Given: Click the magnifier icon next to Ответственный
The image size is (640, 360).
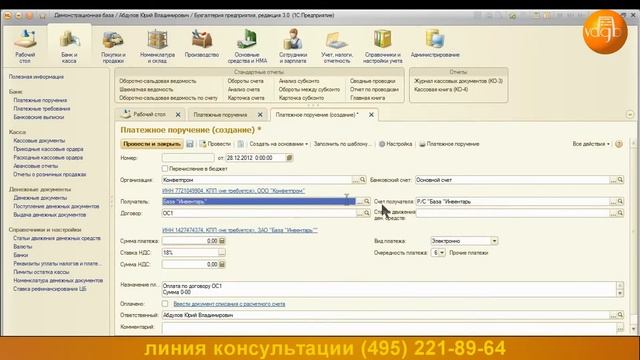Looking at the screenshot, I should pyautogui.click(x=620, y=315).
